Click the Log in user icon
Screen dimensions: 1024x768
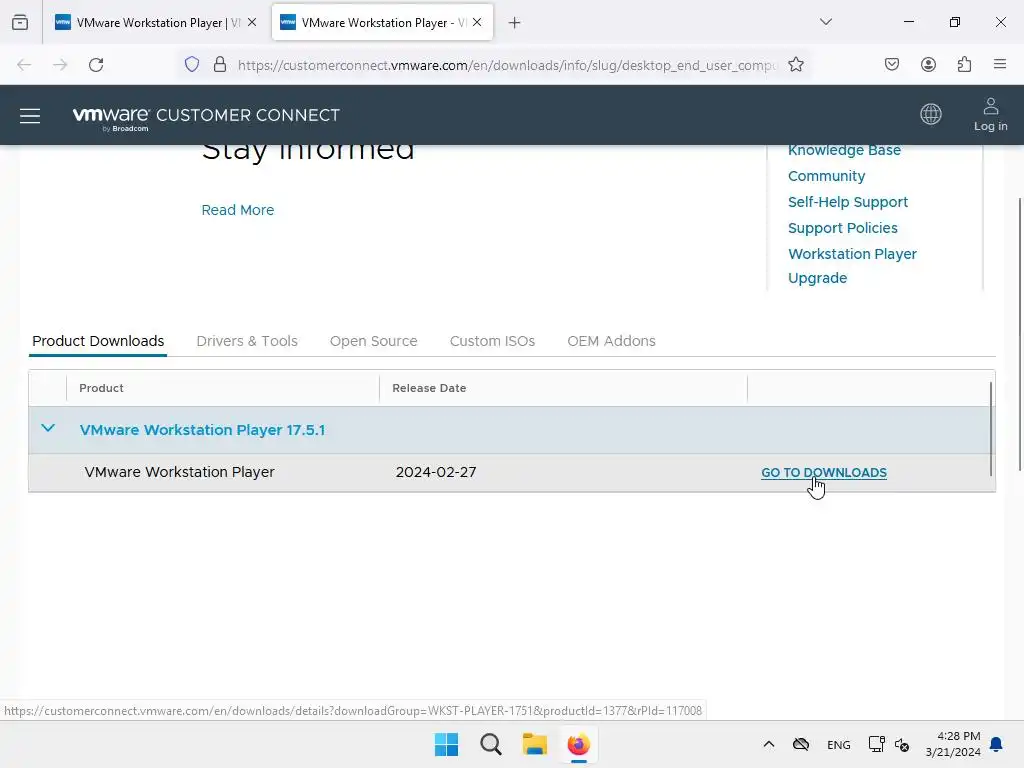coord(991,114)
